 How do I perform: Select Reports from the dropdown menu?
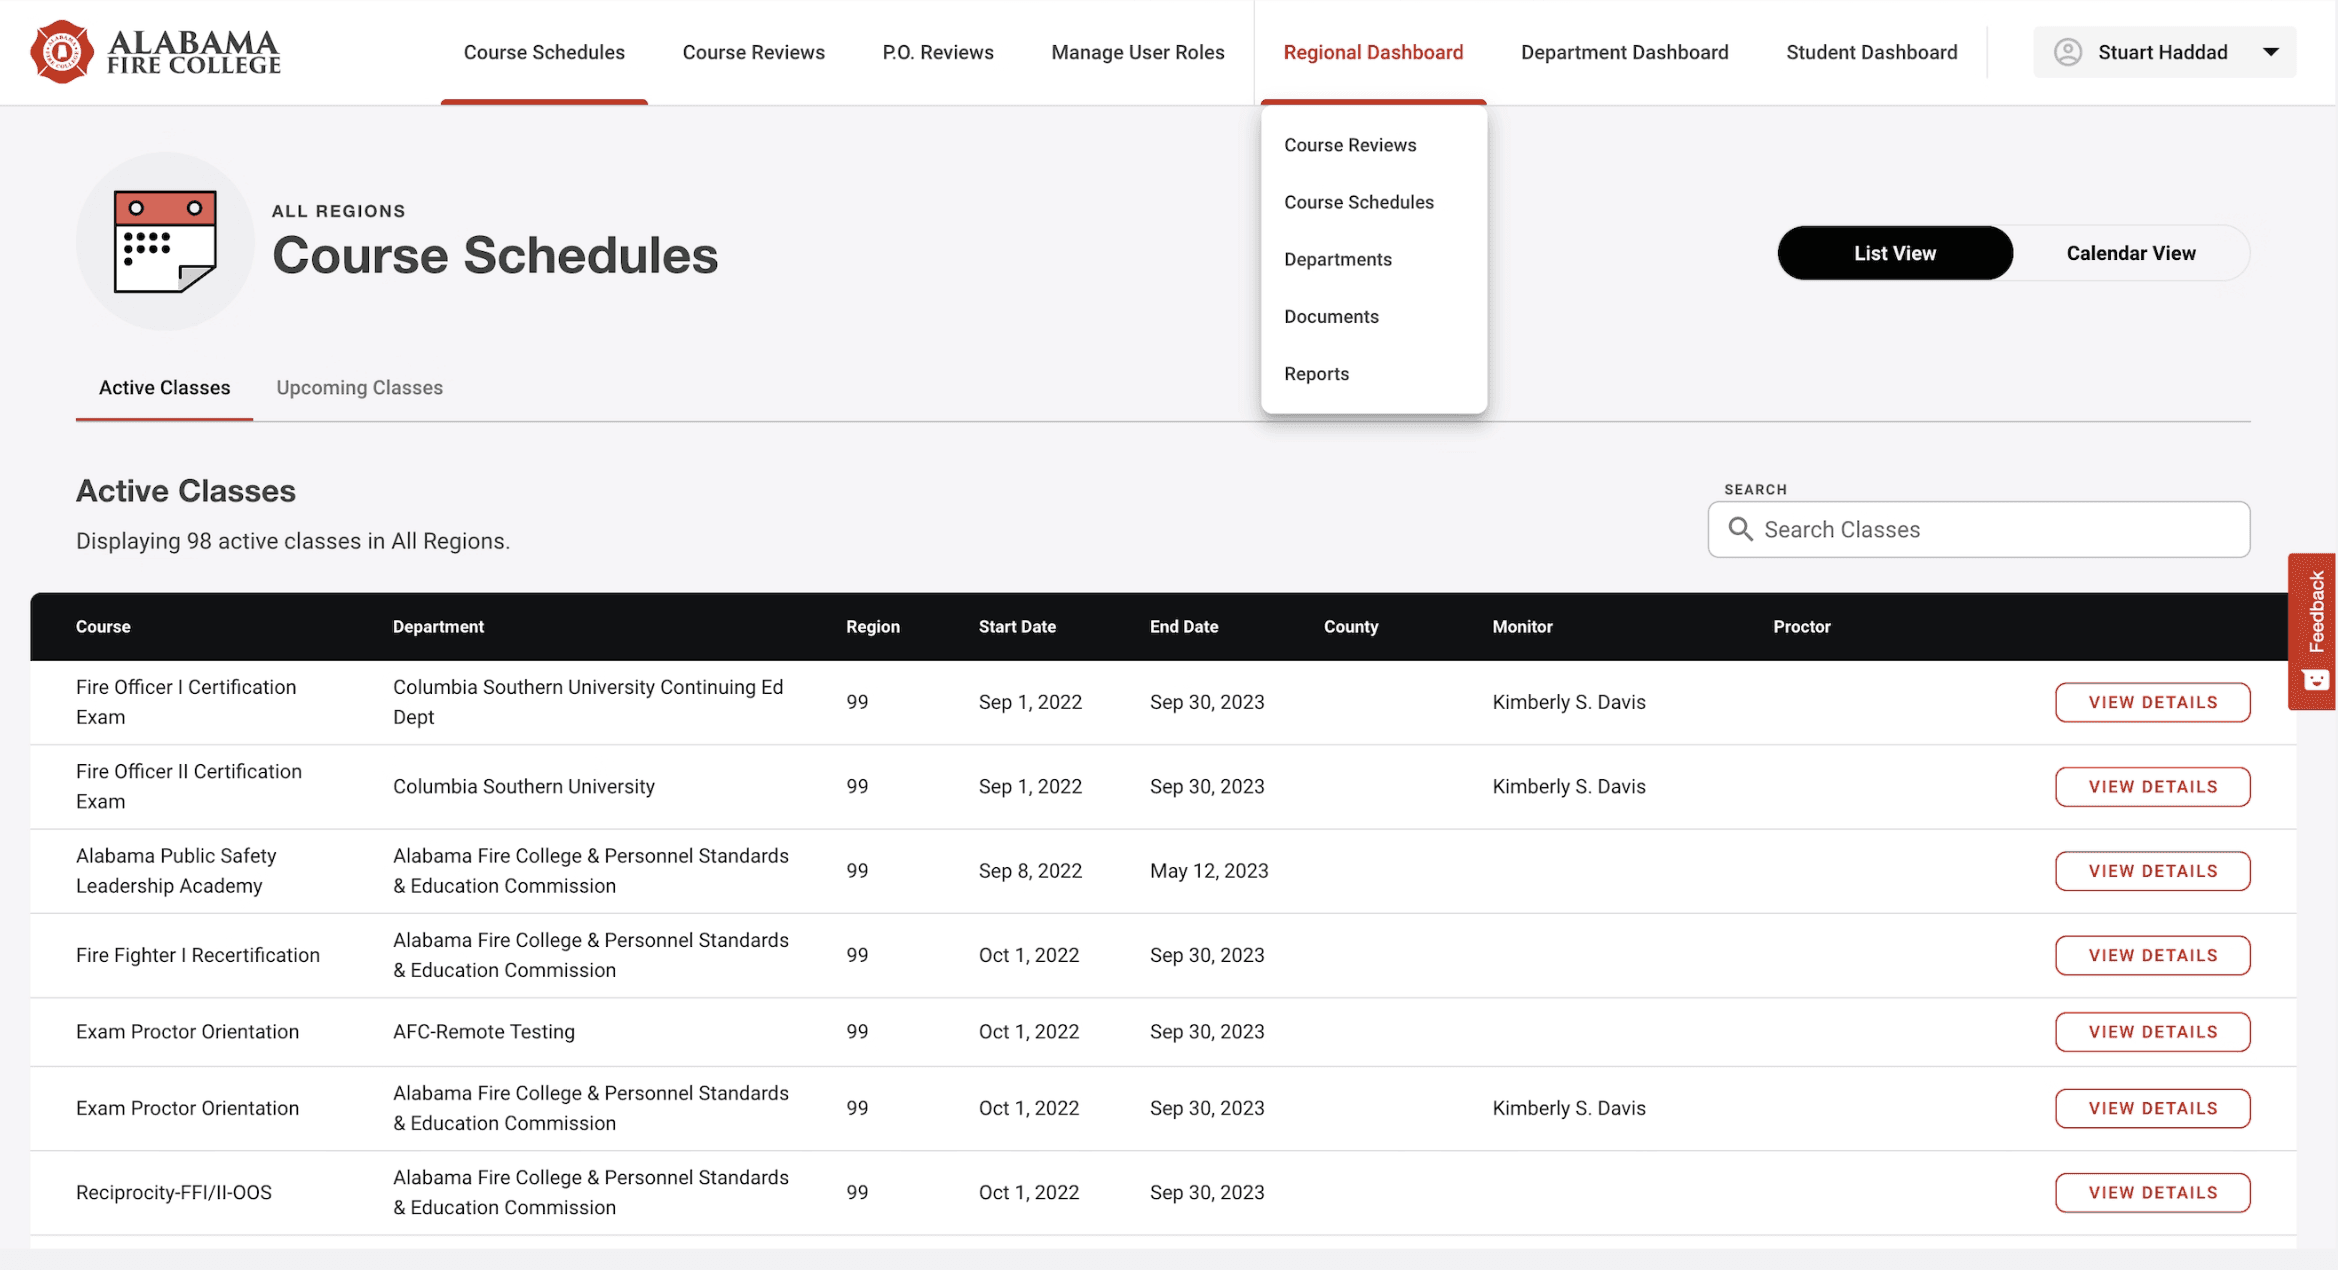click(1316, 373)
